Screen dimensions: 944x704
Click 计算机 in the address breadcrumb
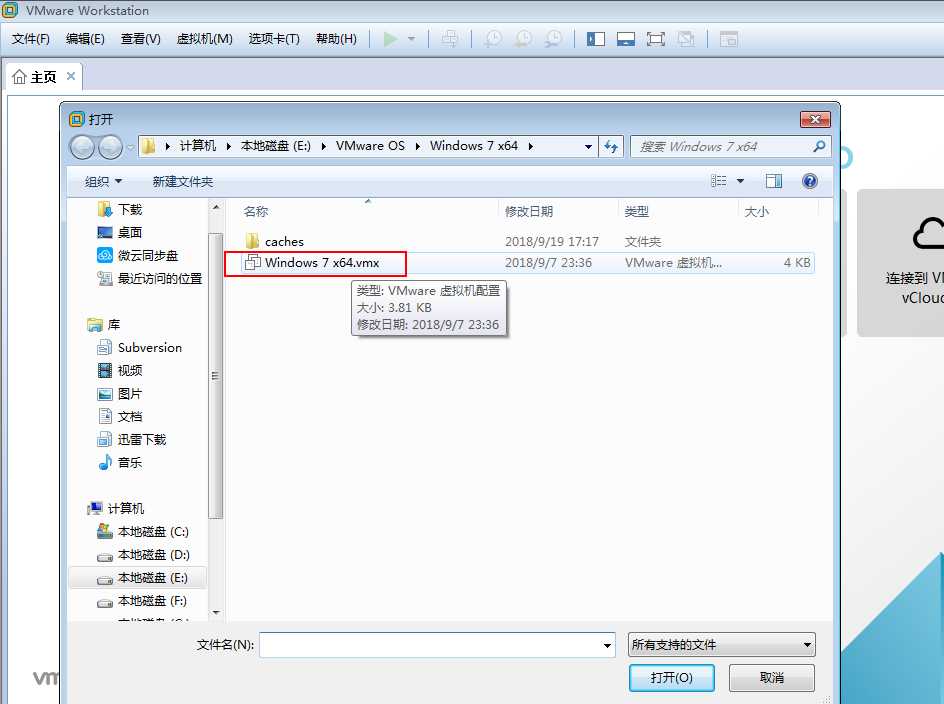(197, 146)
